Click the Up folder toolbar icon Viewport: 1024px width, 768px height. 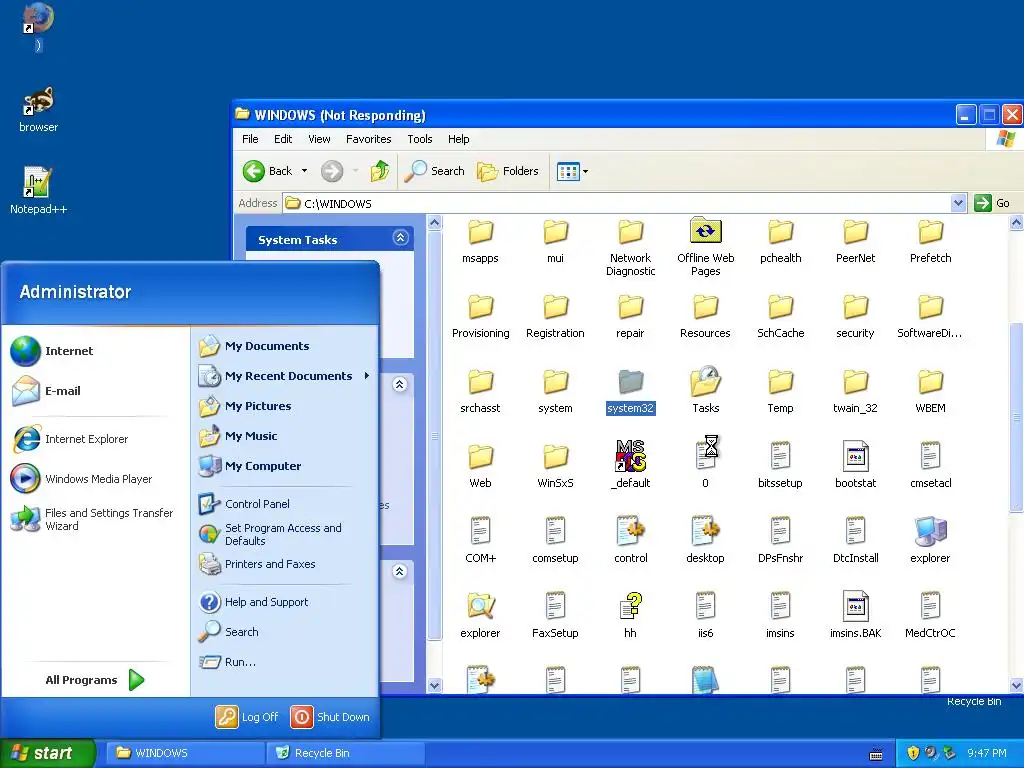pyautogui.click(x=379, y=171)
